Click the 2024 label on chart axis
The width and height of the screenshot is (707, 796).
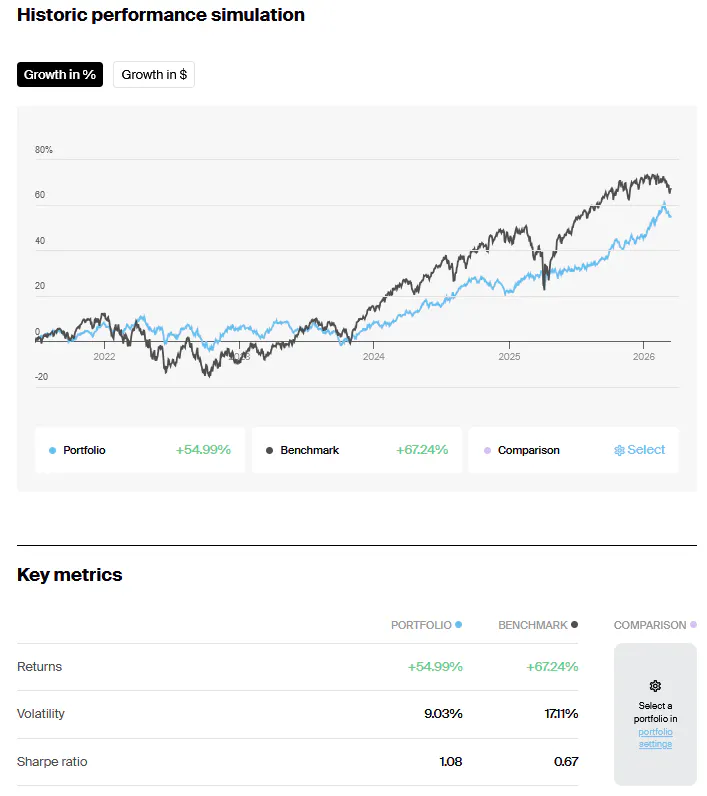point(373,357)
